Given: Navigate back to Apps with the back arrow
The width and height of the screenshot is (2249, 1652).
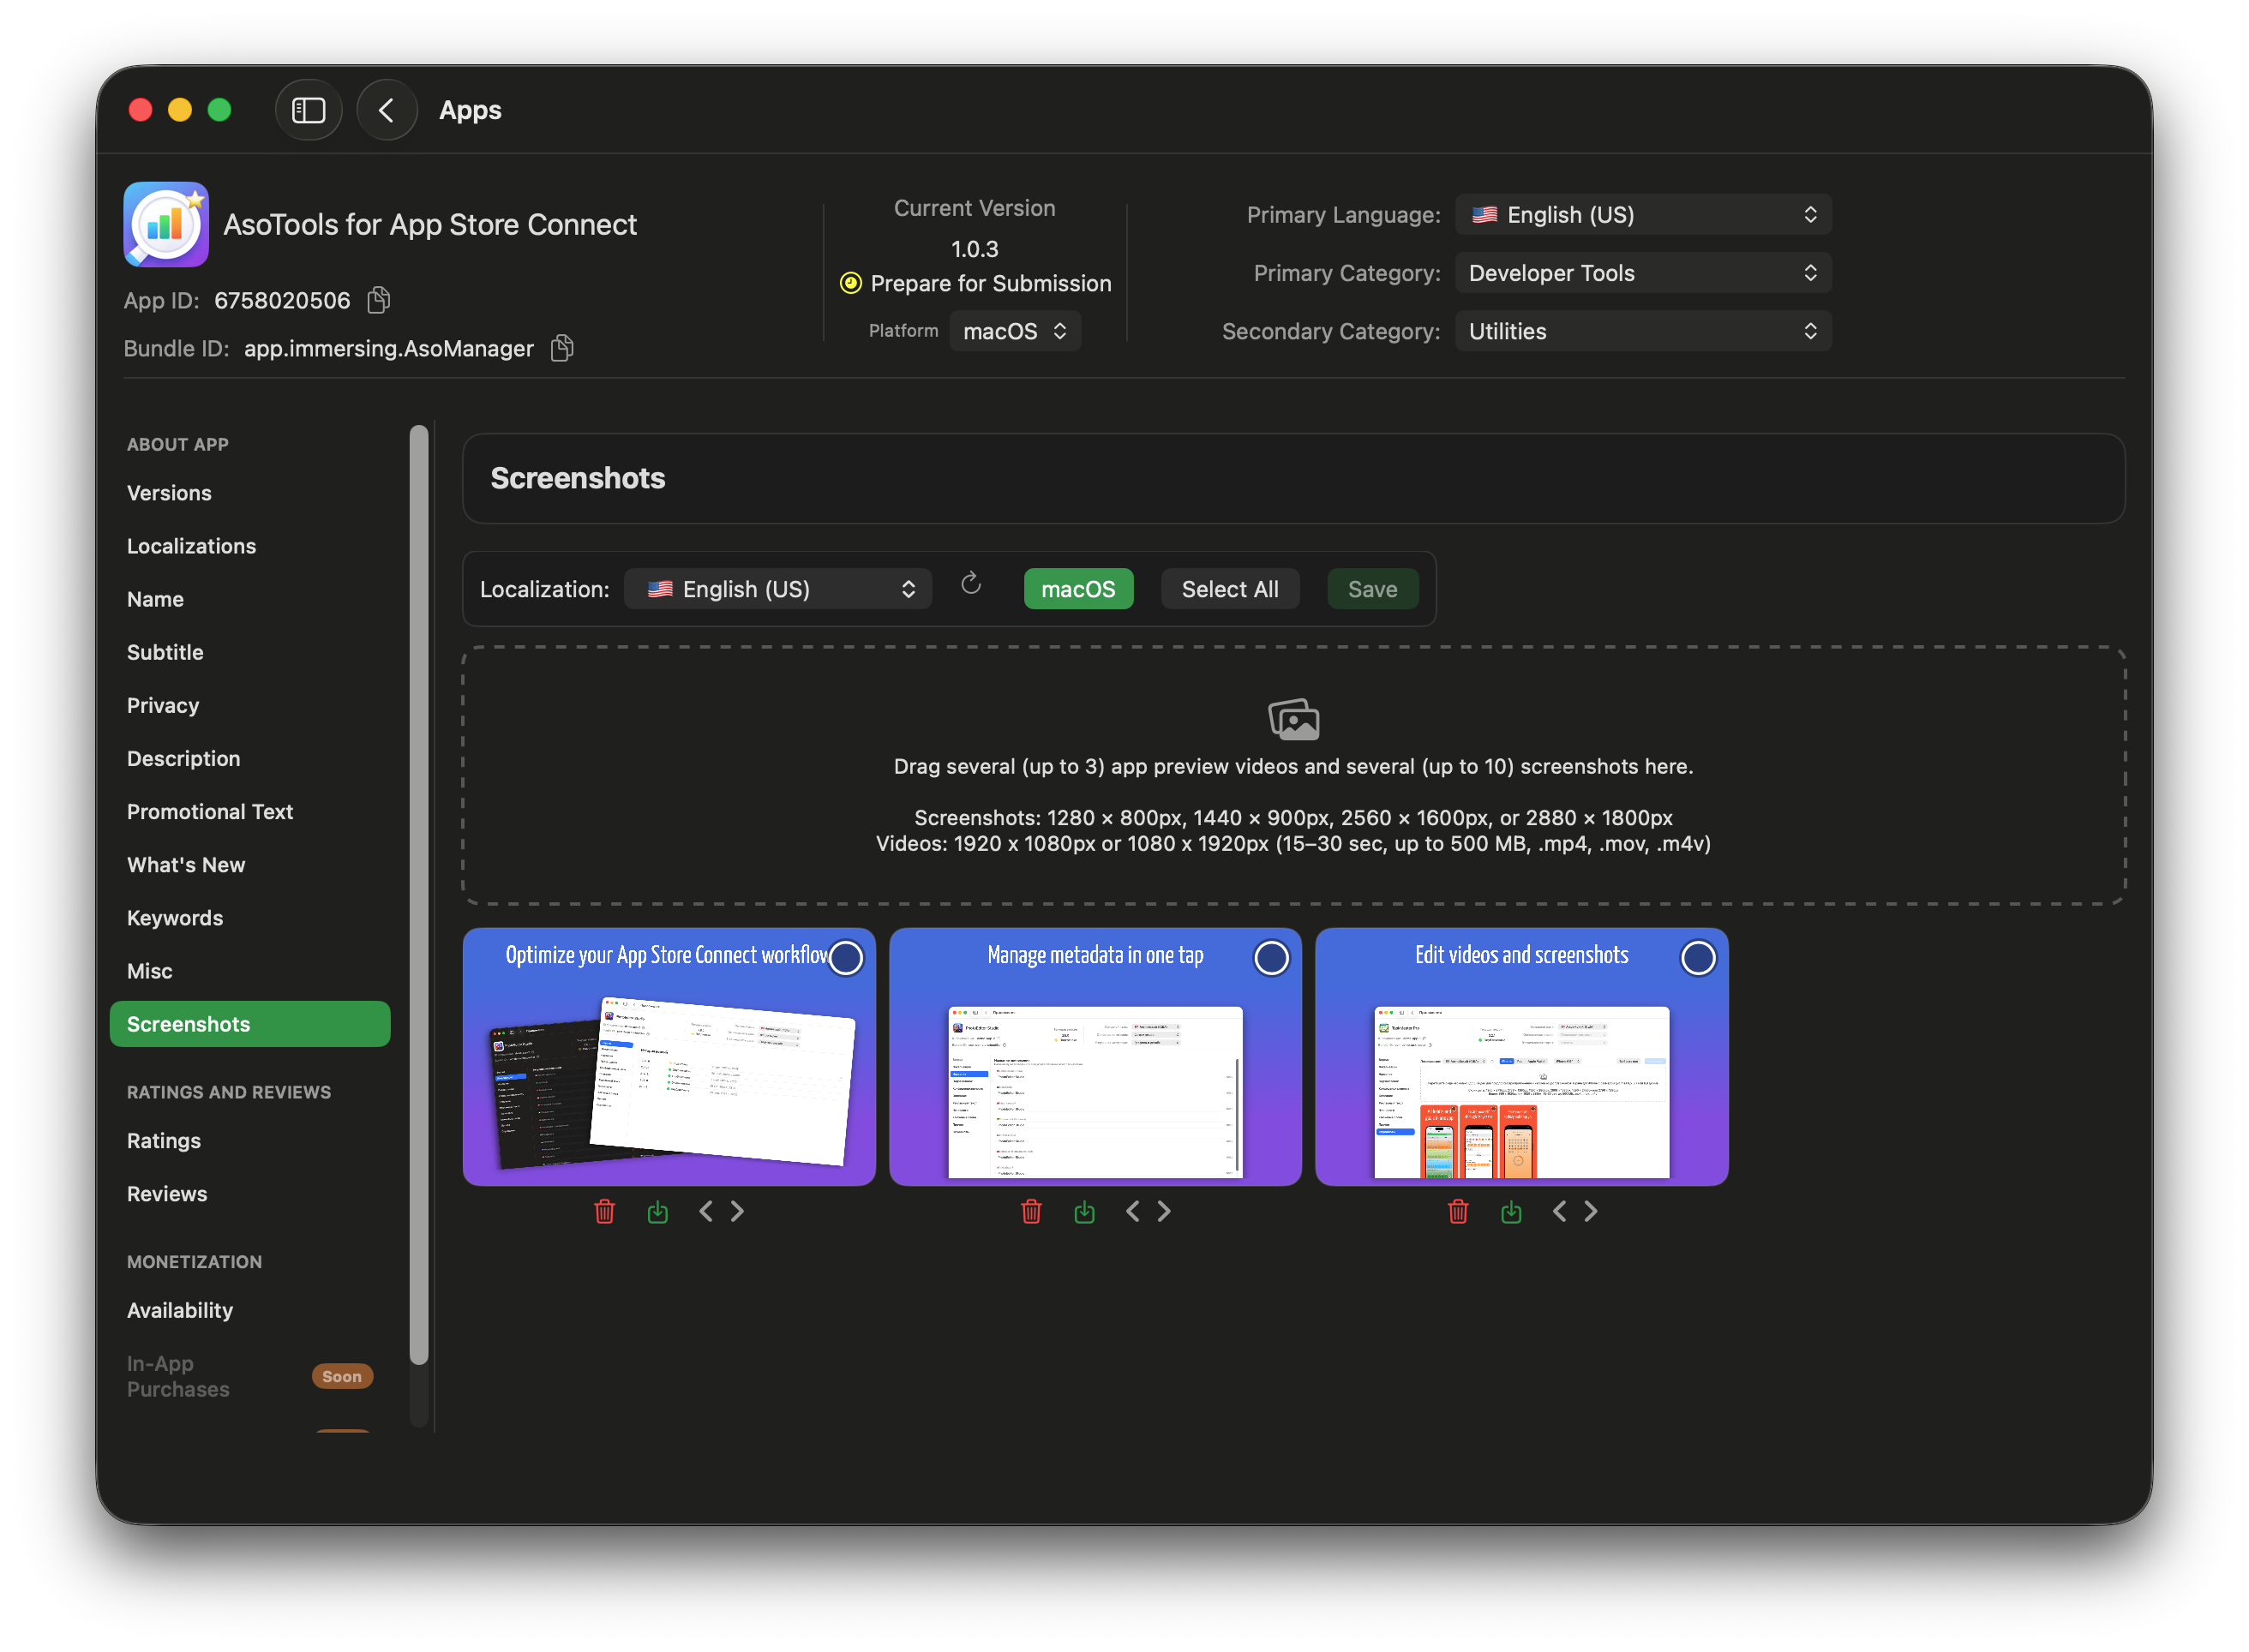Looking at the screenshot, I should tap(387, 110).
